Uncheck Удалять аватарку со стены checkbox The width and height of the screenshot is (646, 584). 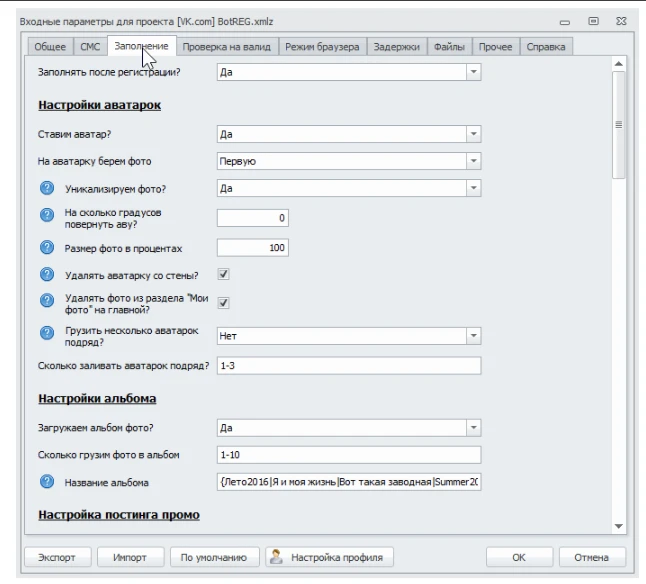click(x=223, y=274)
